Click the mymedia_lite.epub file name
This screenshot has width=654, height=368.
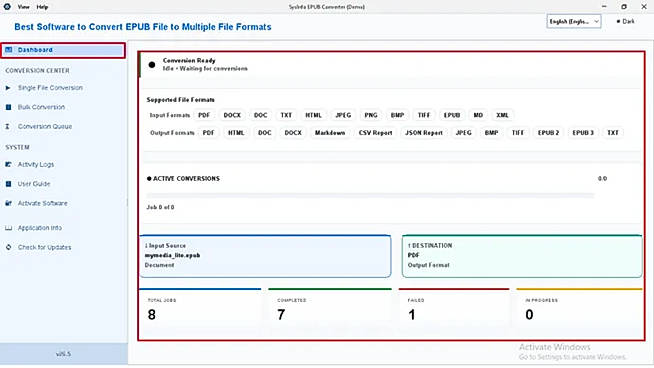[x=172, y=255]
